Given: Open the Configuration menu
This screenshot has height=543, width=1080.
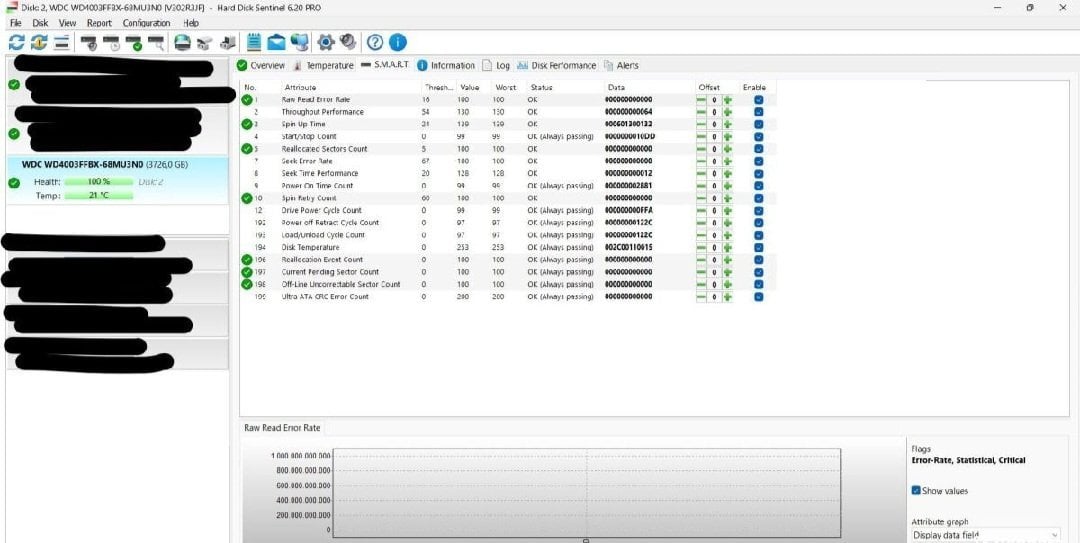Looking at the screenshot, I should pyautogui.click(x=148, y=23).
